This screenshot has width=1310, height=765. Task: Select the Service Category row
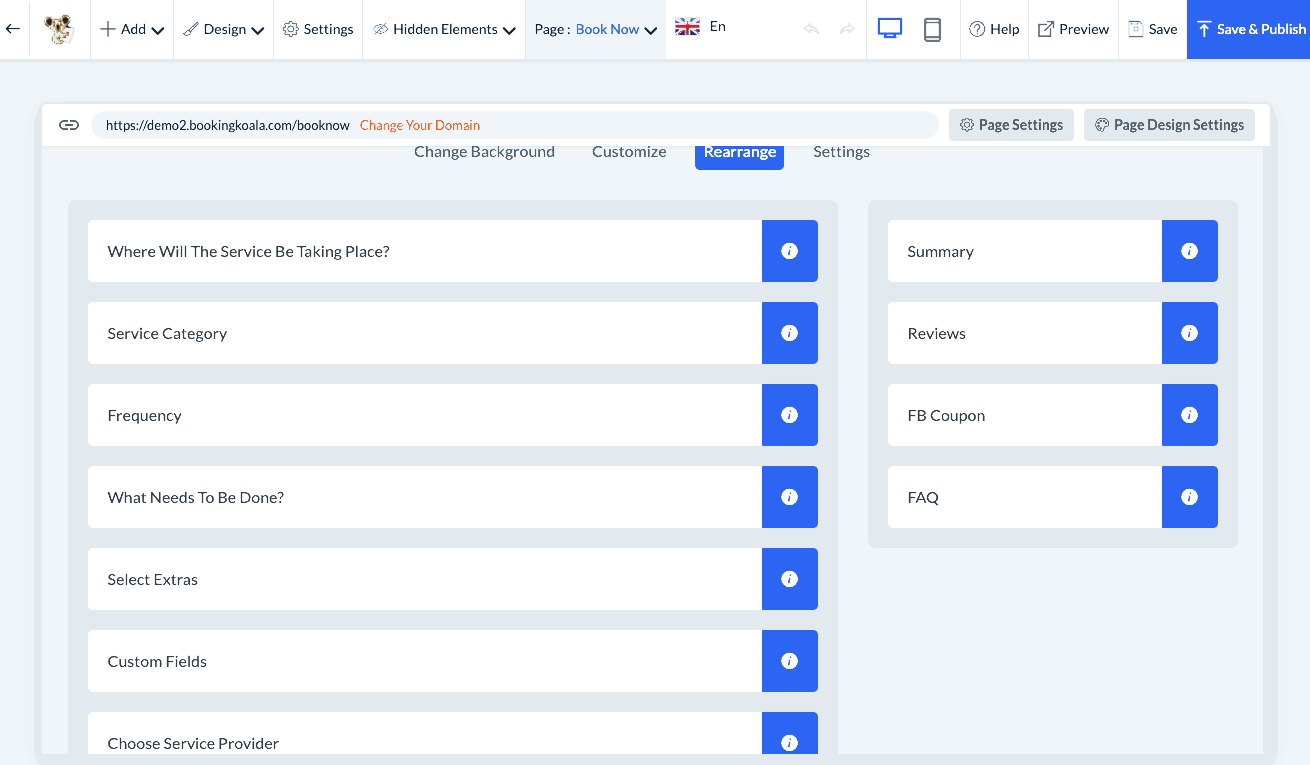[453, 333]
